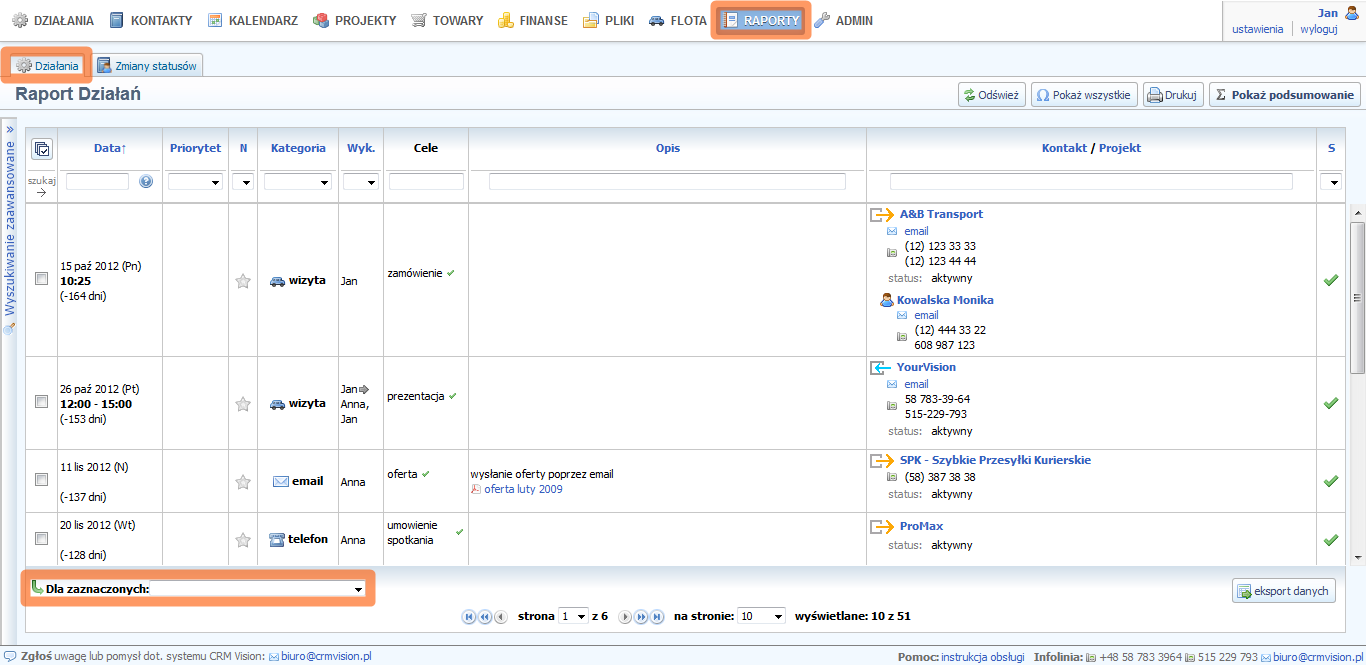Click into the Opis search field

coord(667,182)
